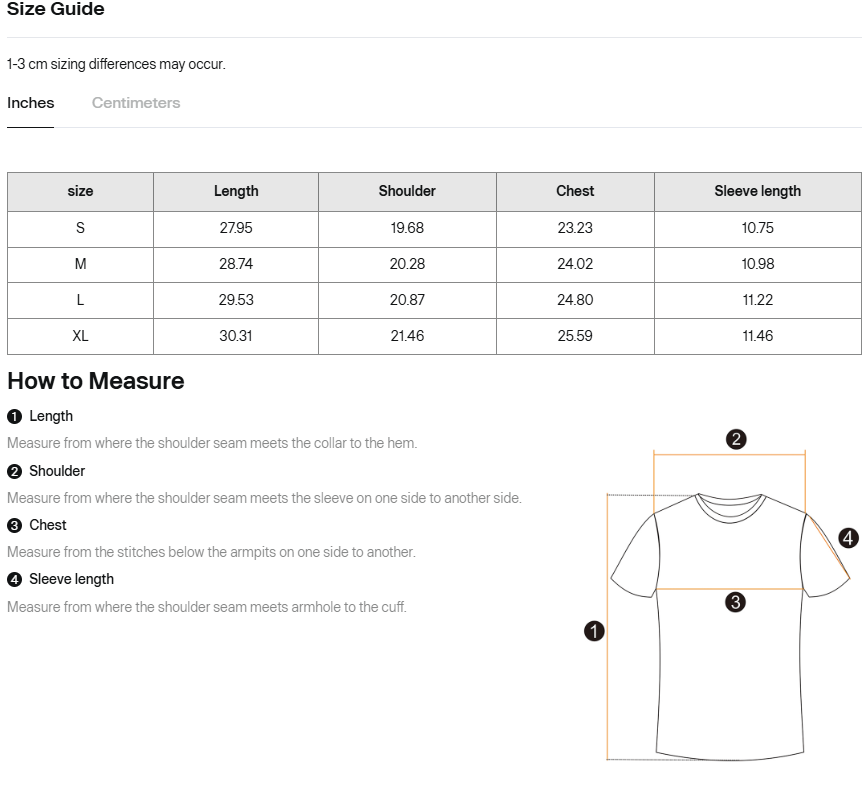868x803 pixels.
Task: Click the How to Measure heading
Action: pos(96,381)
